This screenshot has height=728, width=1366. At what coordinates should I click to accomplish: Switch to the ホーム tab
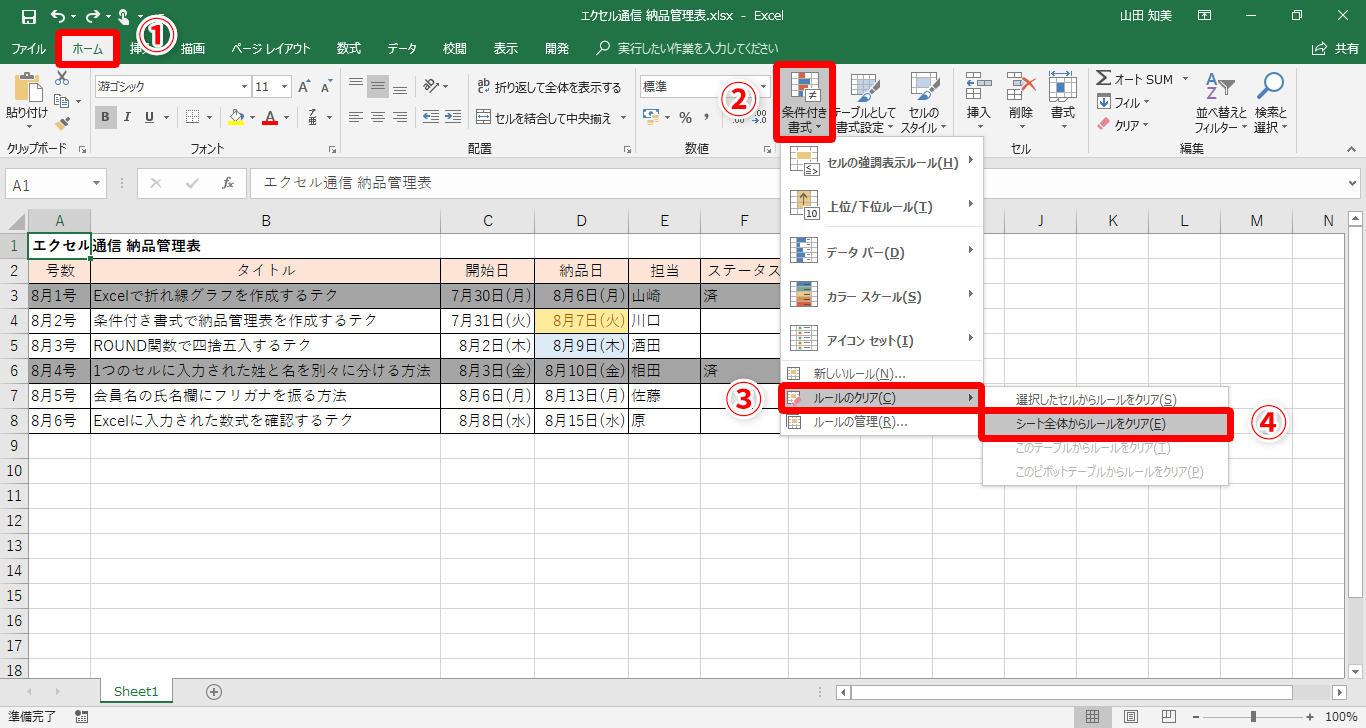(x=88, y=48)
